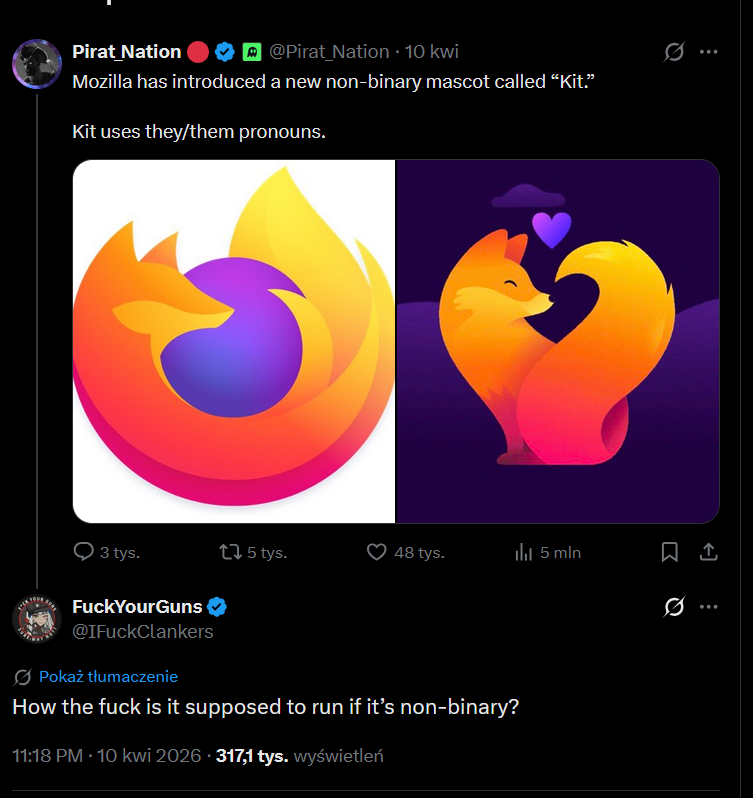Image resolution: width=753 pixels, height=798 pixels.
Task: Open more options on Pirat_Nation tweet
Action: pyautogui.click(x=708, y=51)
